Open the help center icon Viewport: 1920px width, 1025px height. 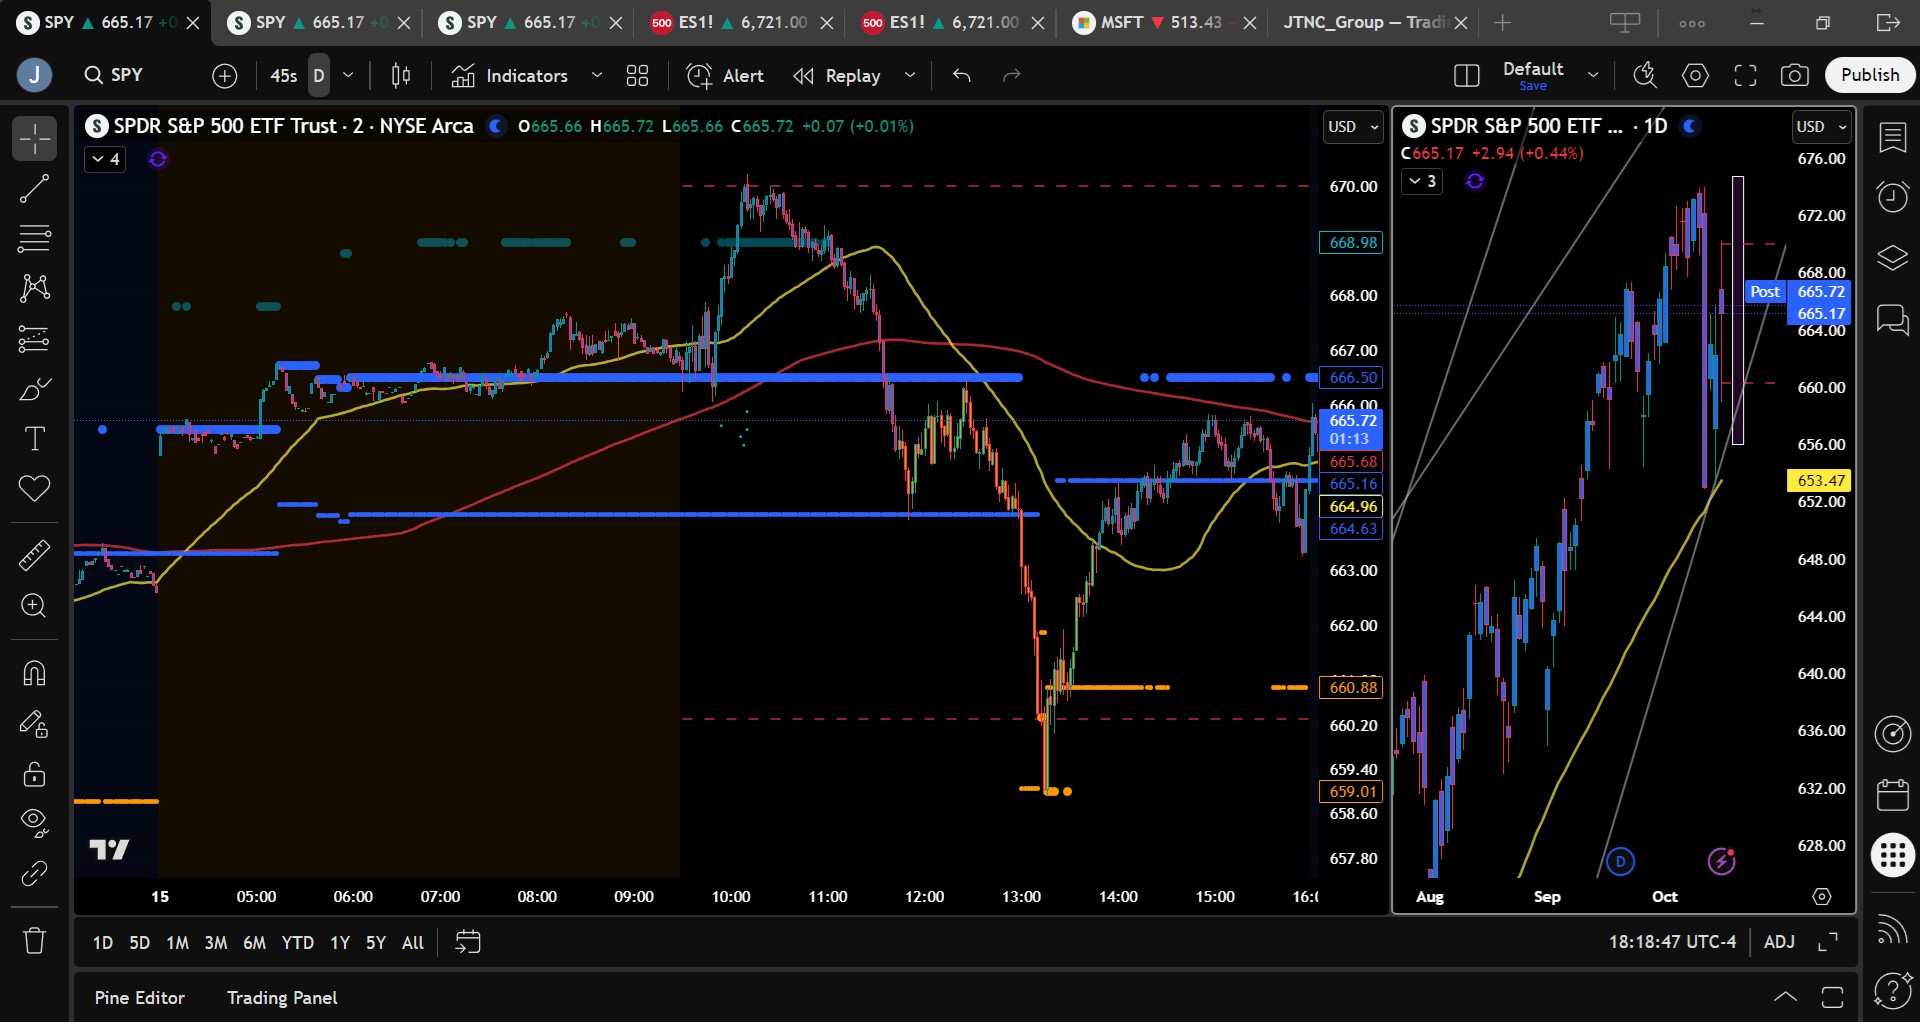(x=1892, y=990)
